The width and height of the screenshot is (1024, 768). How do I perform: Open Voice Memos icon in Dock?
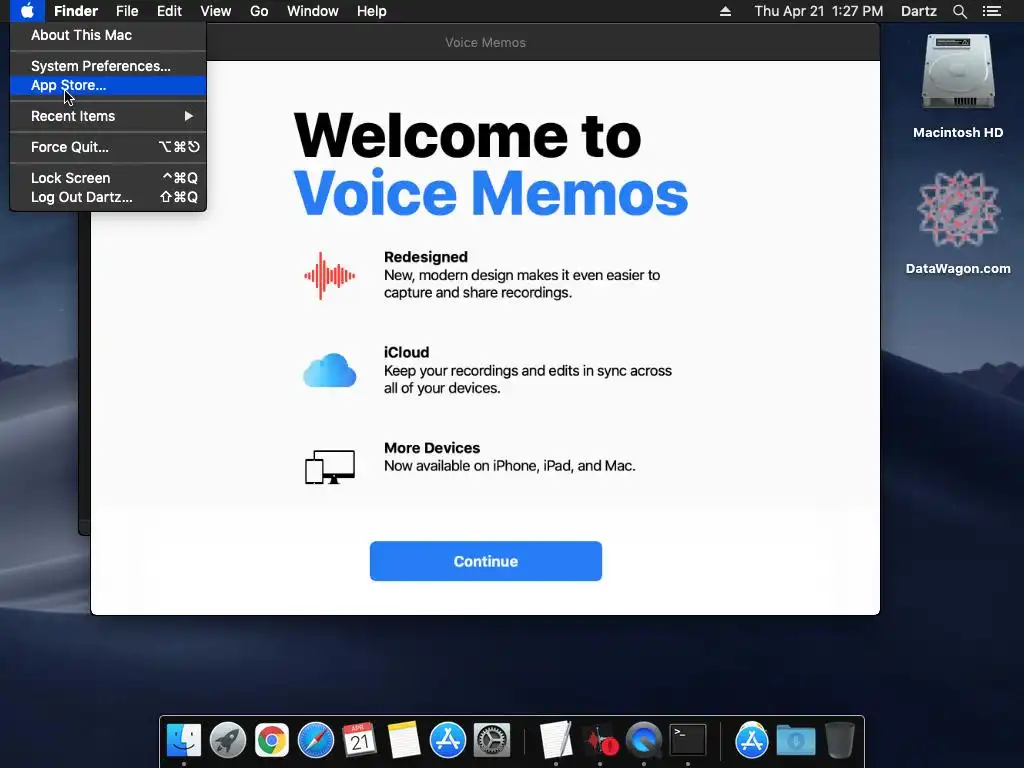(600, 740)
